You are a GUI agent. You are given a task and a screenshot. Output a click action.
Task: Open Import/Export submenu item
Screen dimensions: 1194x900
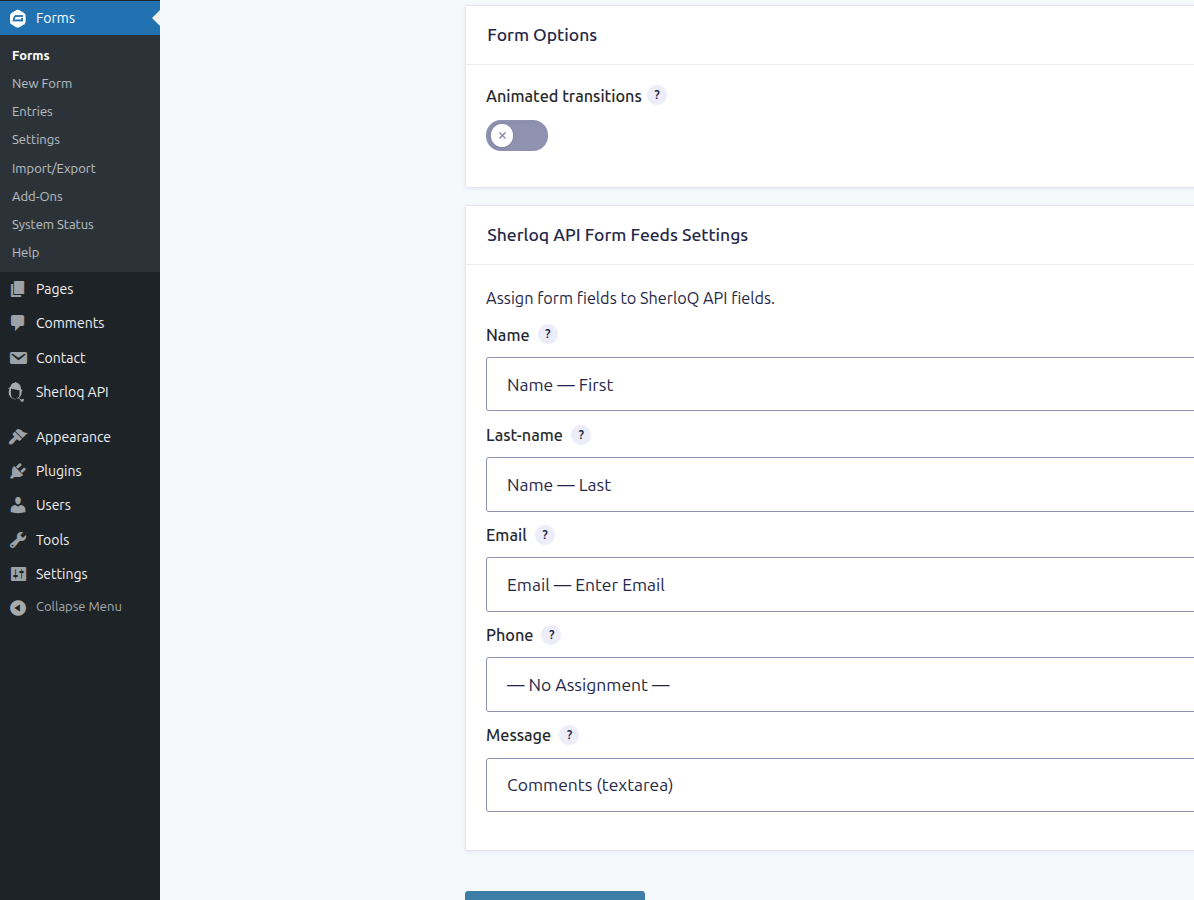(54, 168)
